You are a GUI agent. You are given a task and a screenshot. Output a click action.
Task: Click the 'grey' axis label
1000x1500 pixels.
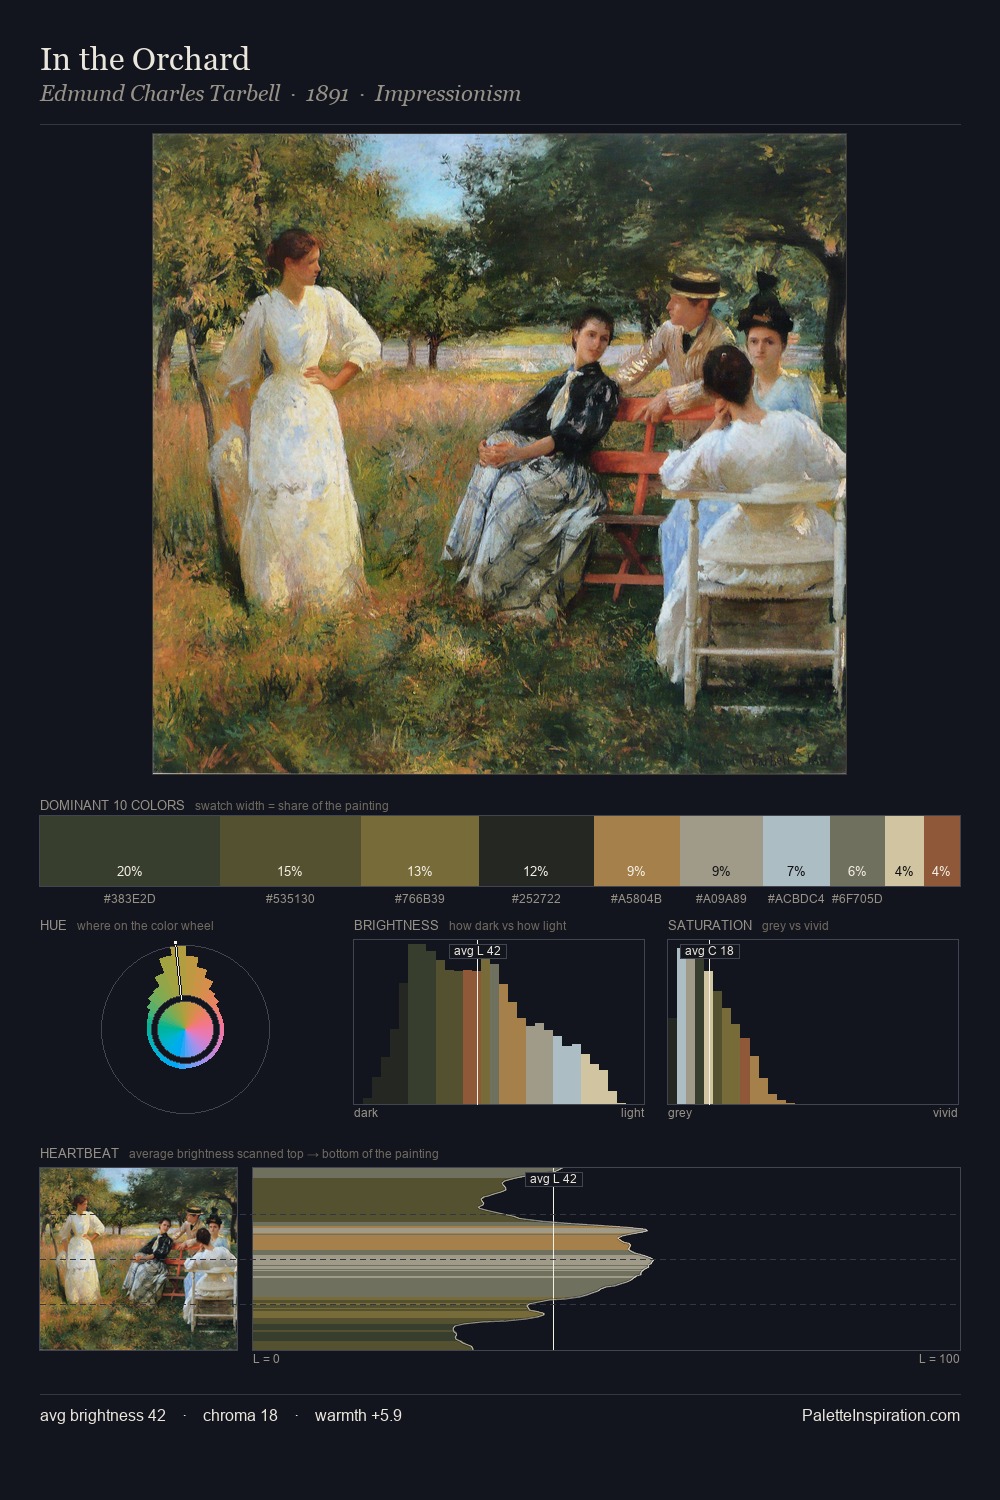[x=680, y=1113]
